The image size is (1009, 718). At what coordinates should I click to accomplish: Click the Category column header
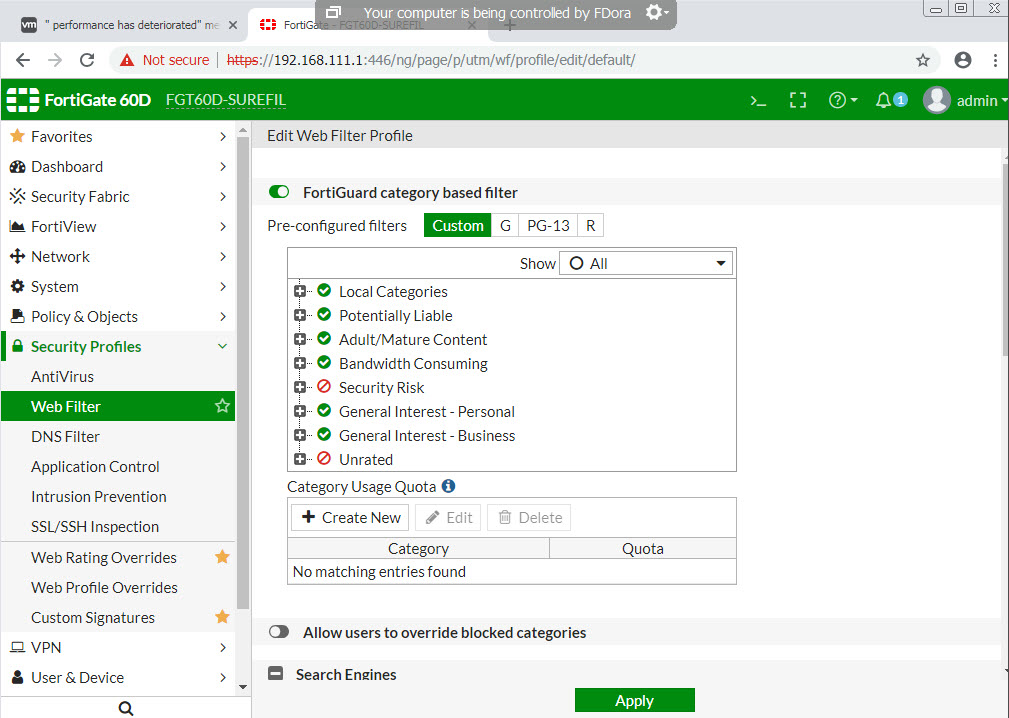point(418,548)
